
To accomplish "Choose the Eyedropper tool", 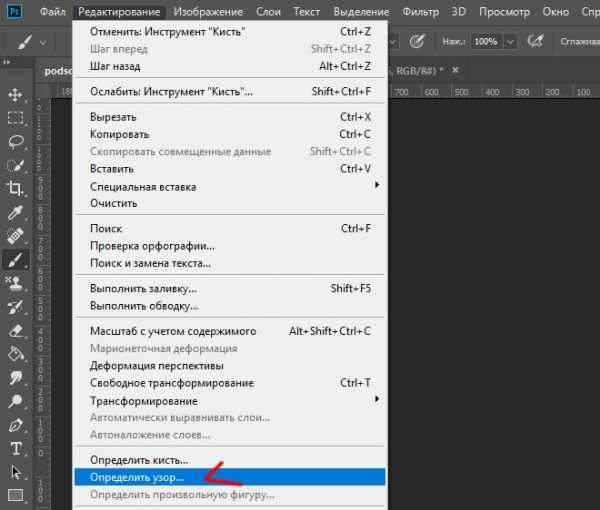I will tap(16, 212).
